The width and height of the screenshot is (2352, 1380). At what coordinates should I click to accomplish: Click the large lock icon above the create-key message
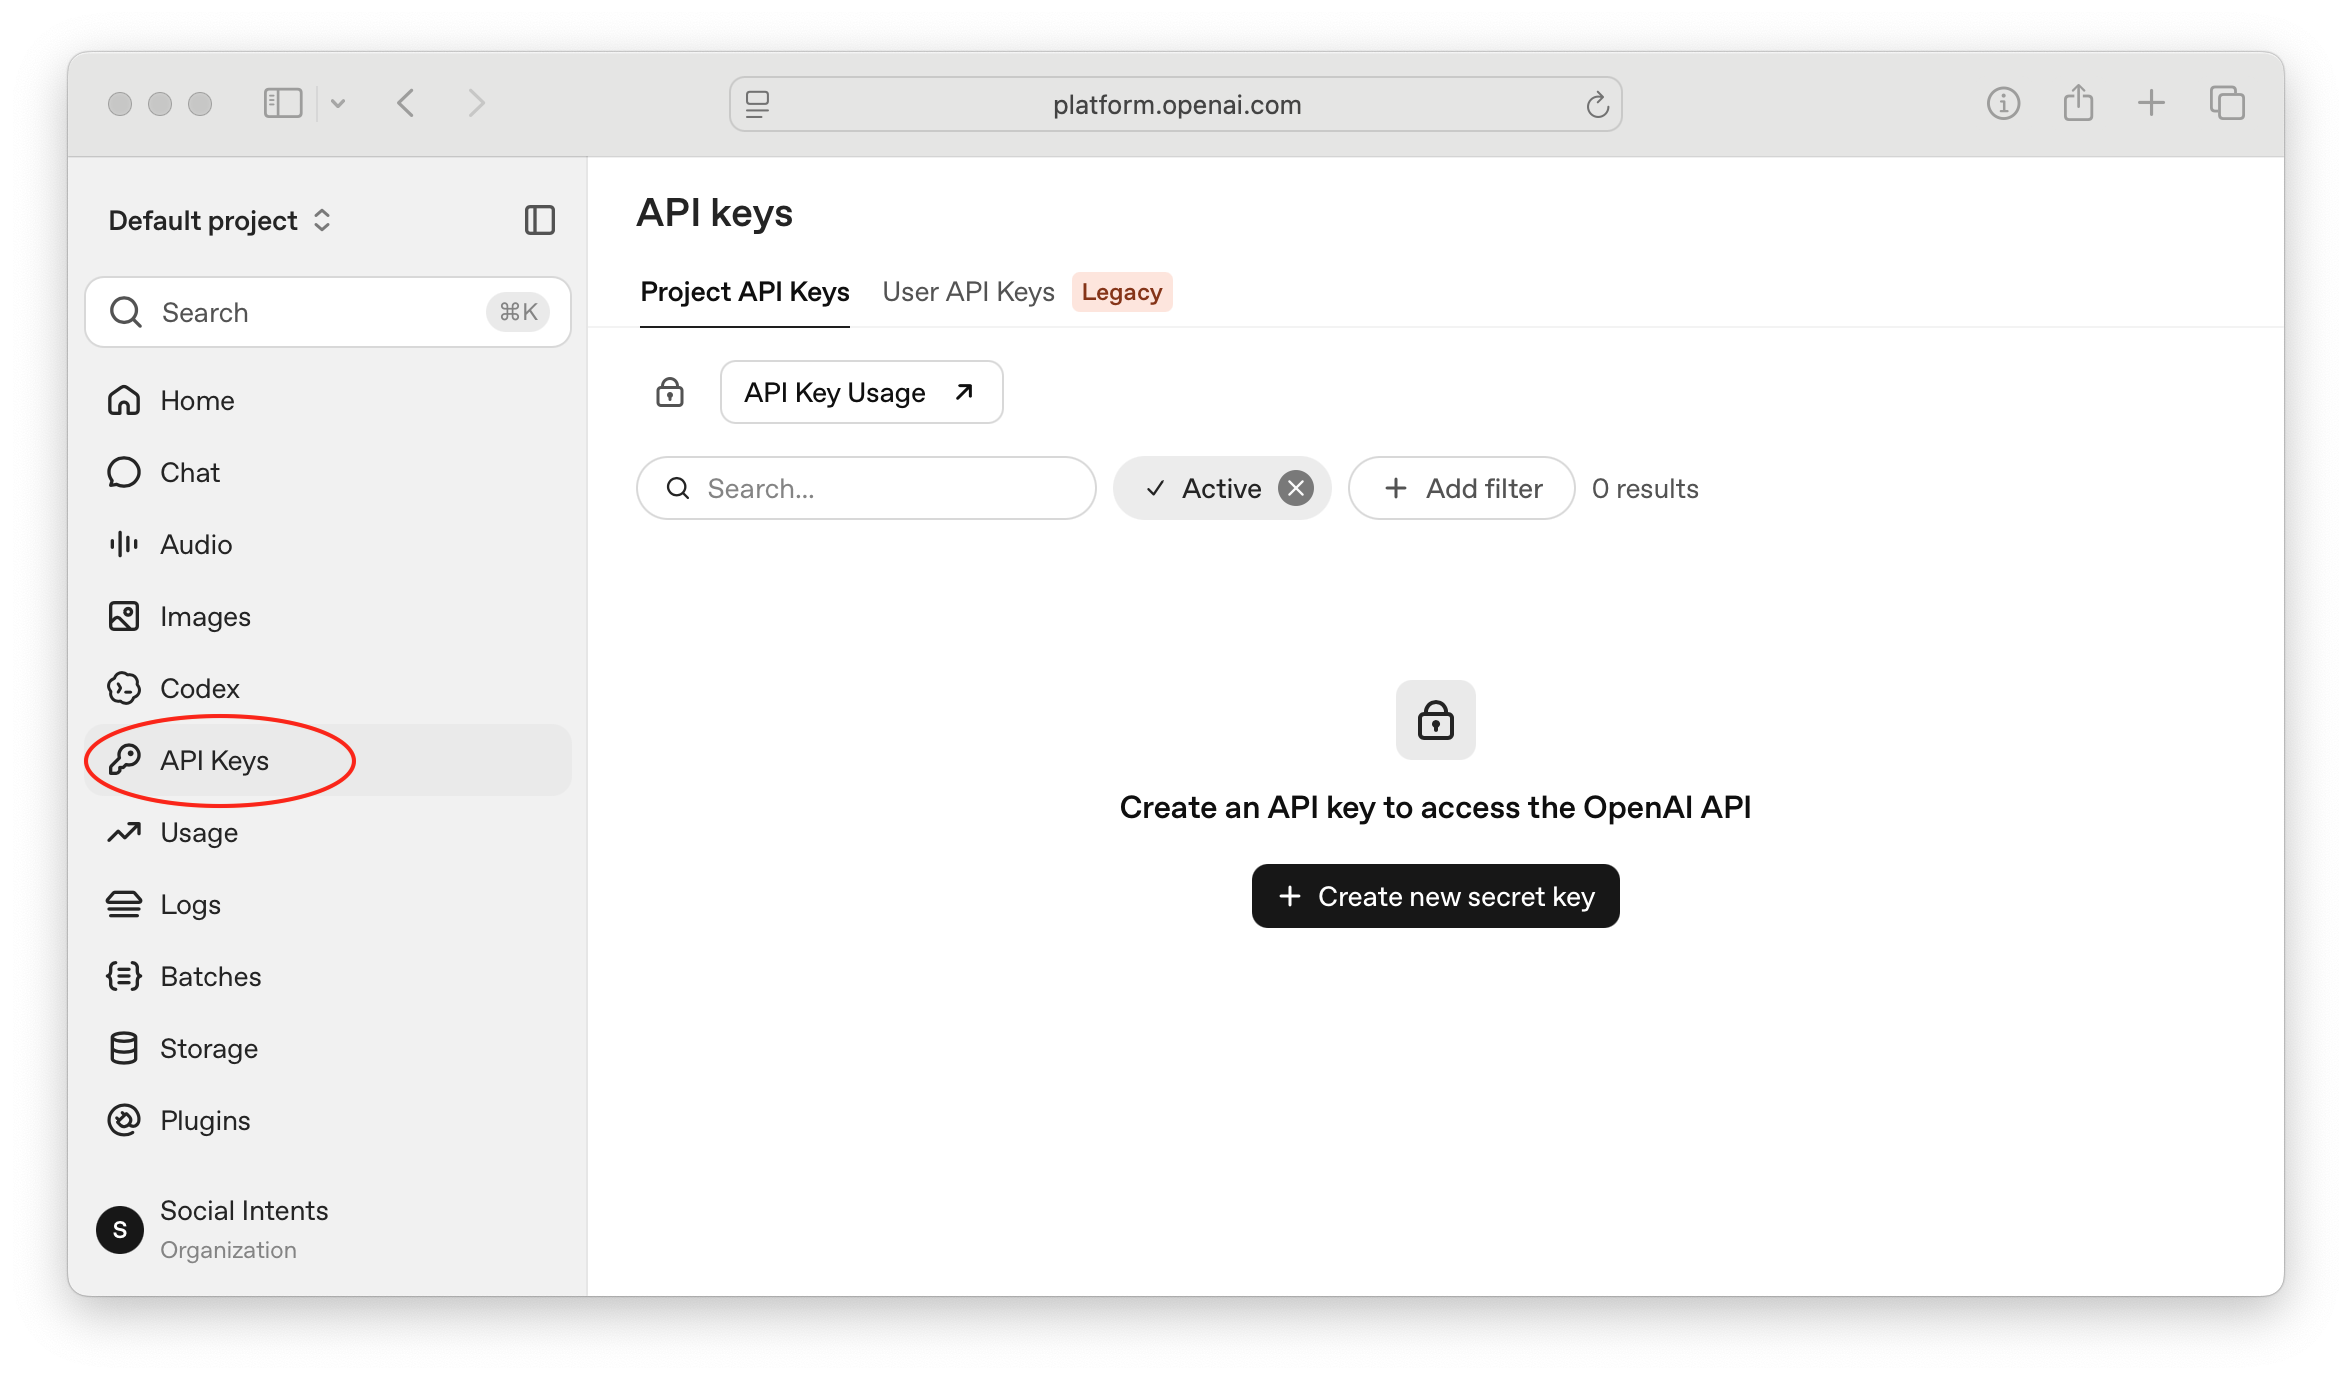pyautogui.click(x=1435, y=720)
